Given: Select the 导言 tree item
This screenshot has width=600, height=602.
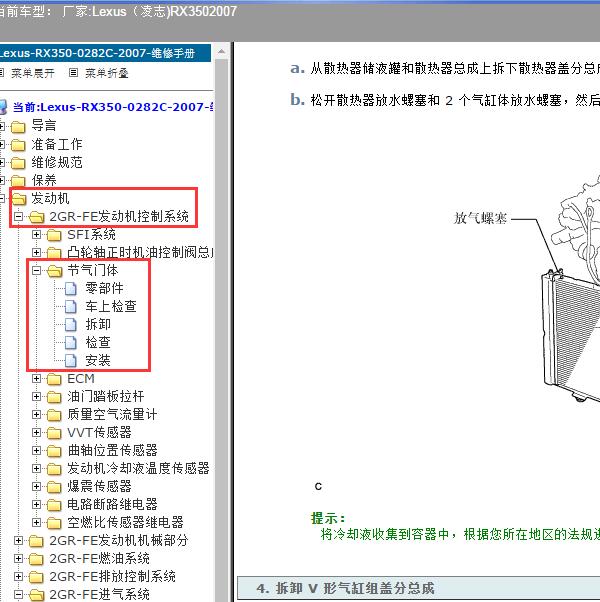Looking at the screenshot, I should point(44,126).
